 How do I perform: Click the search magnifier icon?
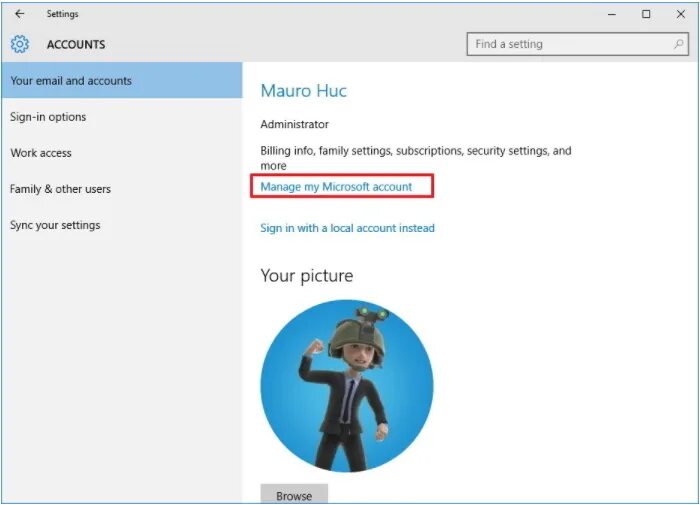pyautogui.click(x=679, y=44)
